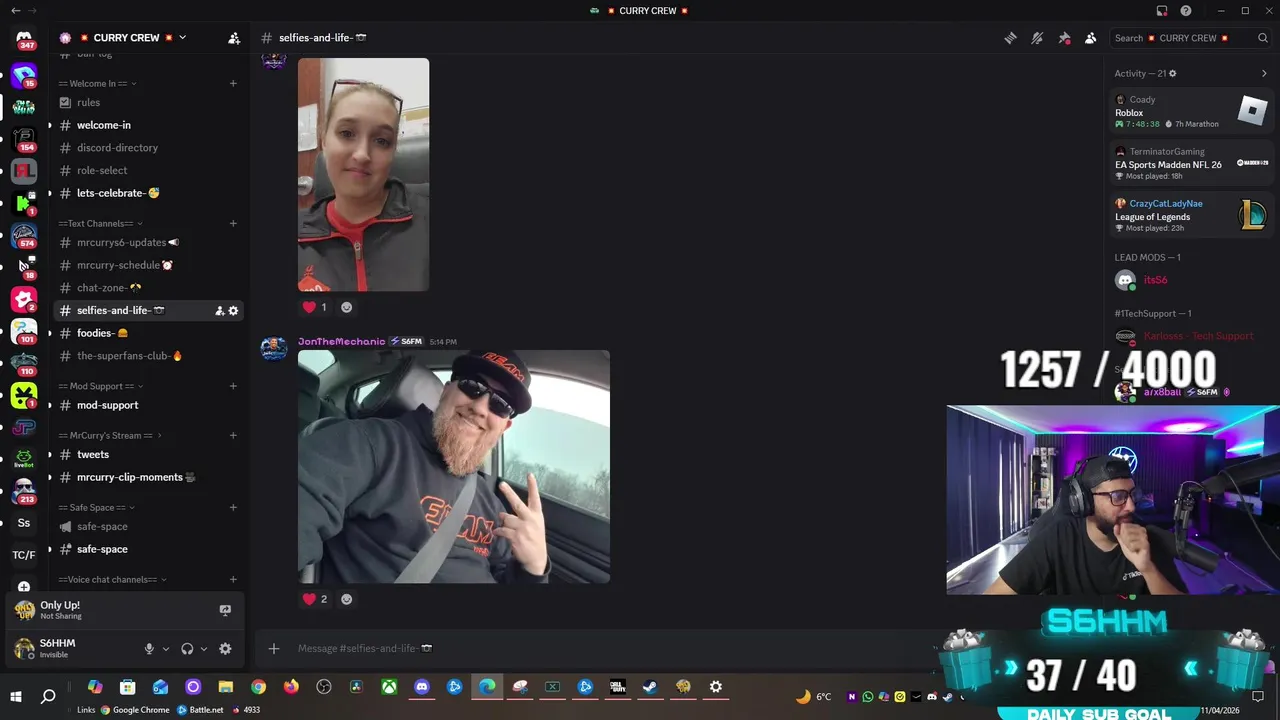Open pinned messages
The width and height of the screenshot is (1280, 720).
point(1064,38)
